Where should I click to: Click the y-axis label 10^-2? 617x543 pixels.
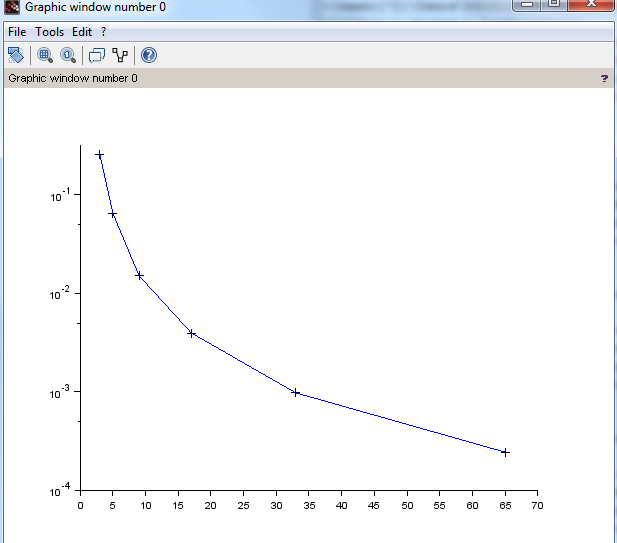click(60, 294)
